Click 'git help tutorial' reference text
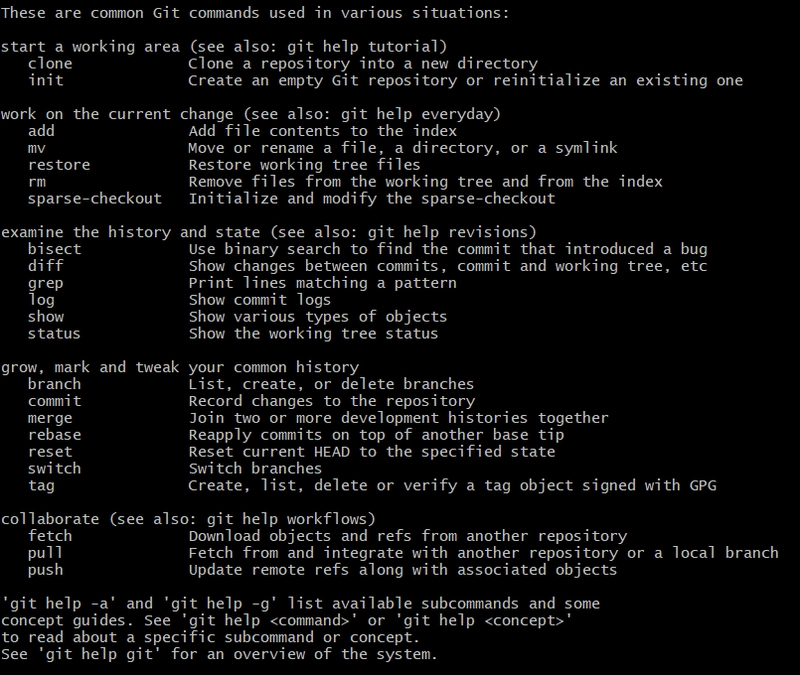Image resolution: width=800 pixels, height=675 pixels. point(362,47)
